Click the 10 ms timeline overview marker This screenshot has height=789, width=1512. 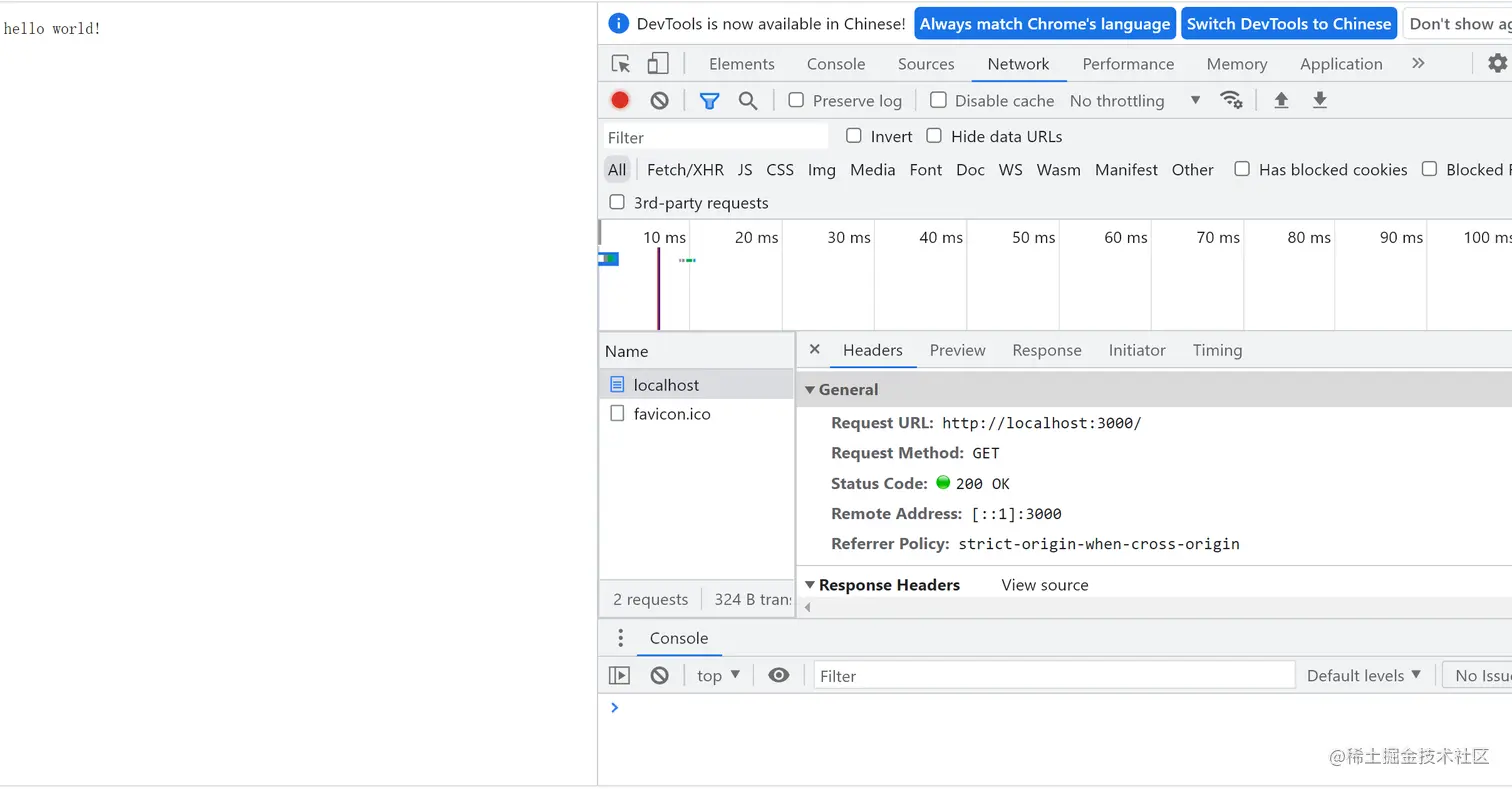[664, 238]
